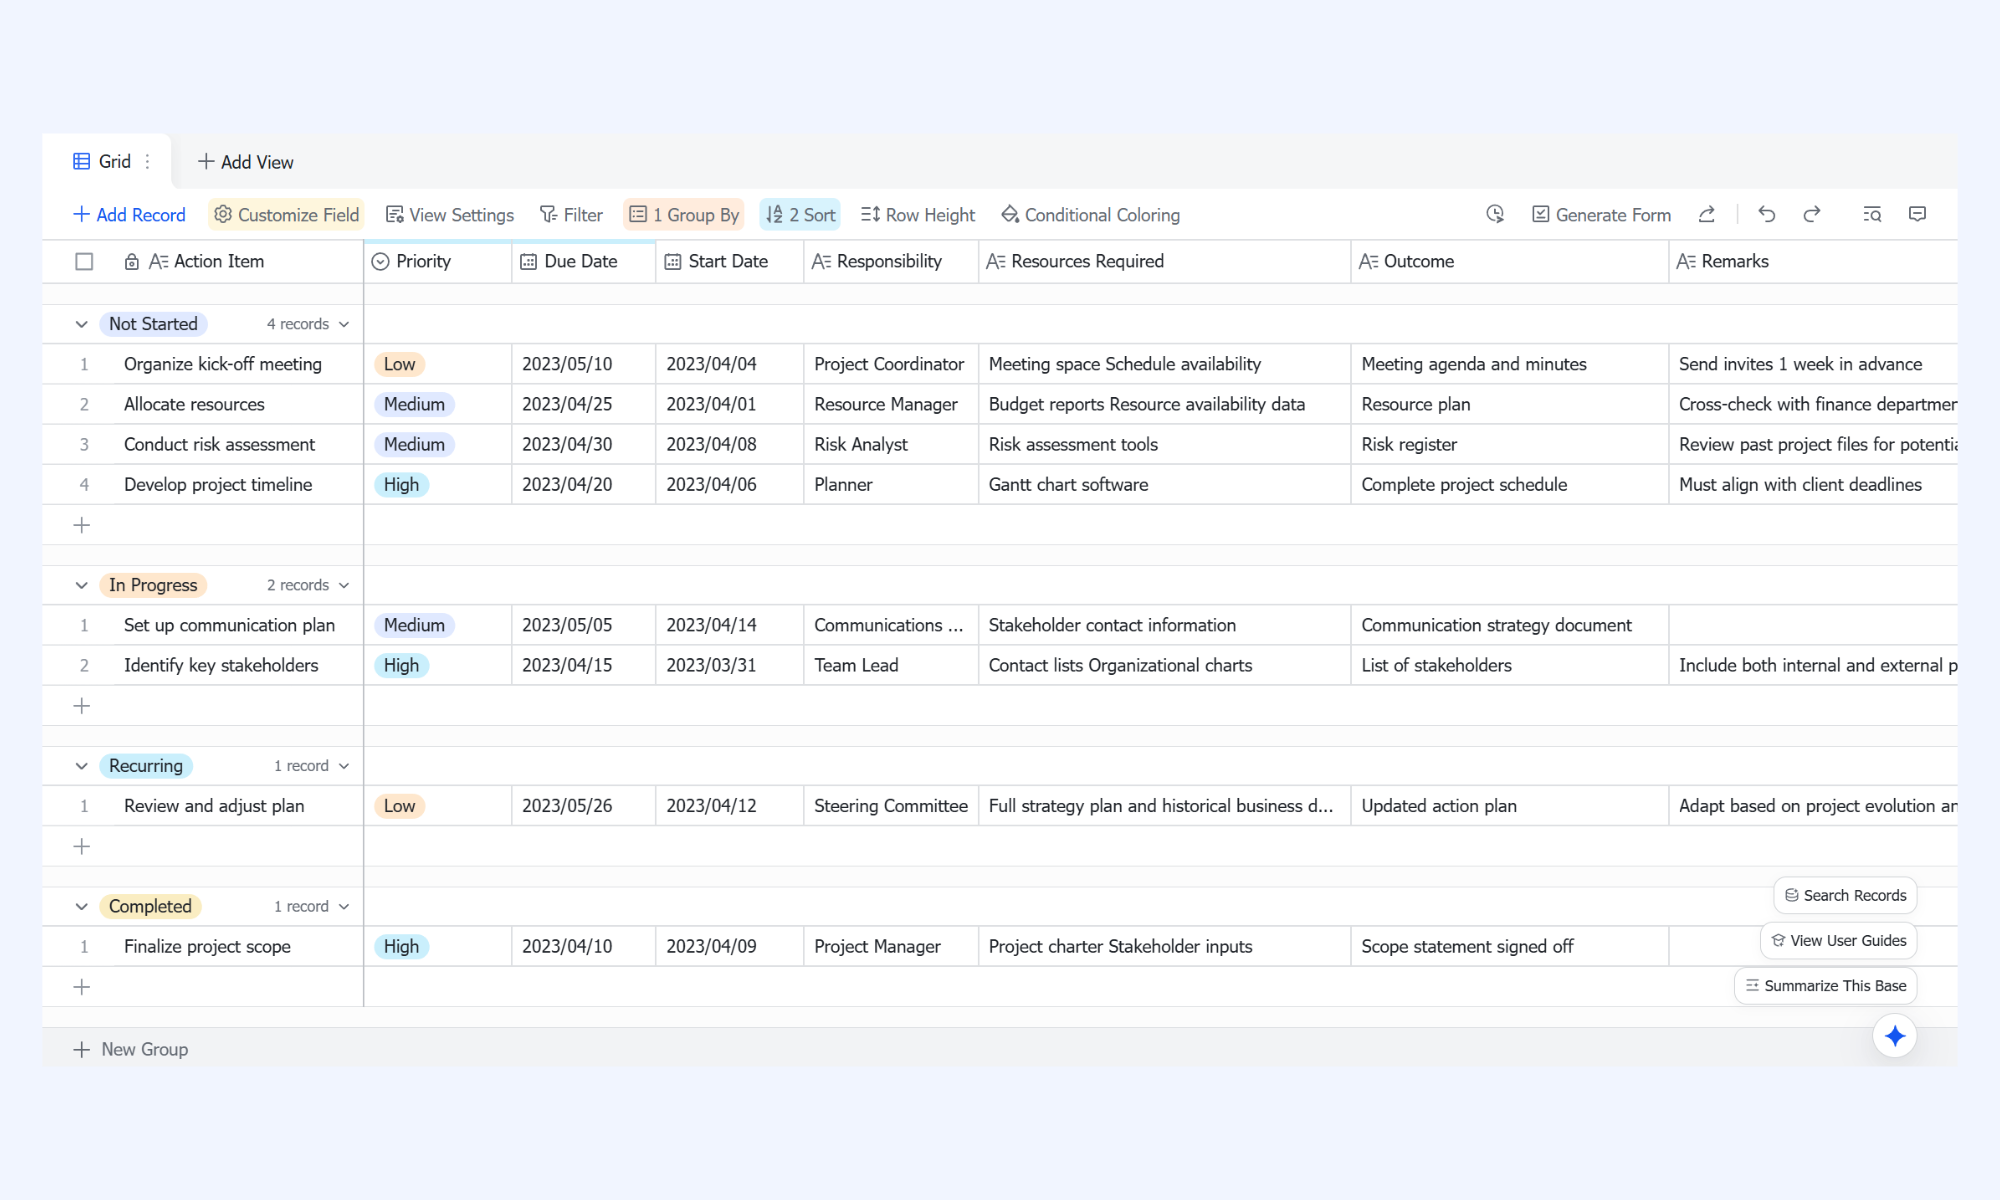Click the Add Record button
The width and height of the screenshot is (2000, 1200).
tap(129, 215)
